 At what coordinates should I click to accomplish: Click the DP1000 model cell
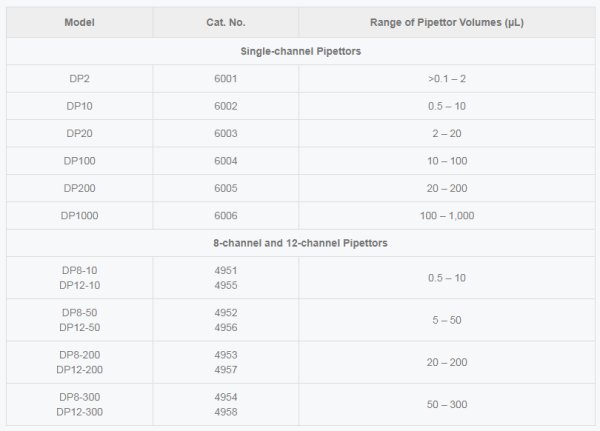(79, 215)
